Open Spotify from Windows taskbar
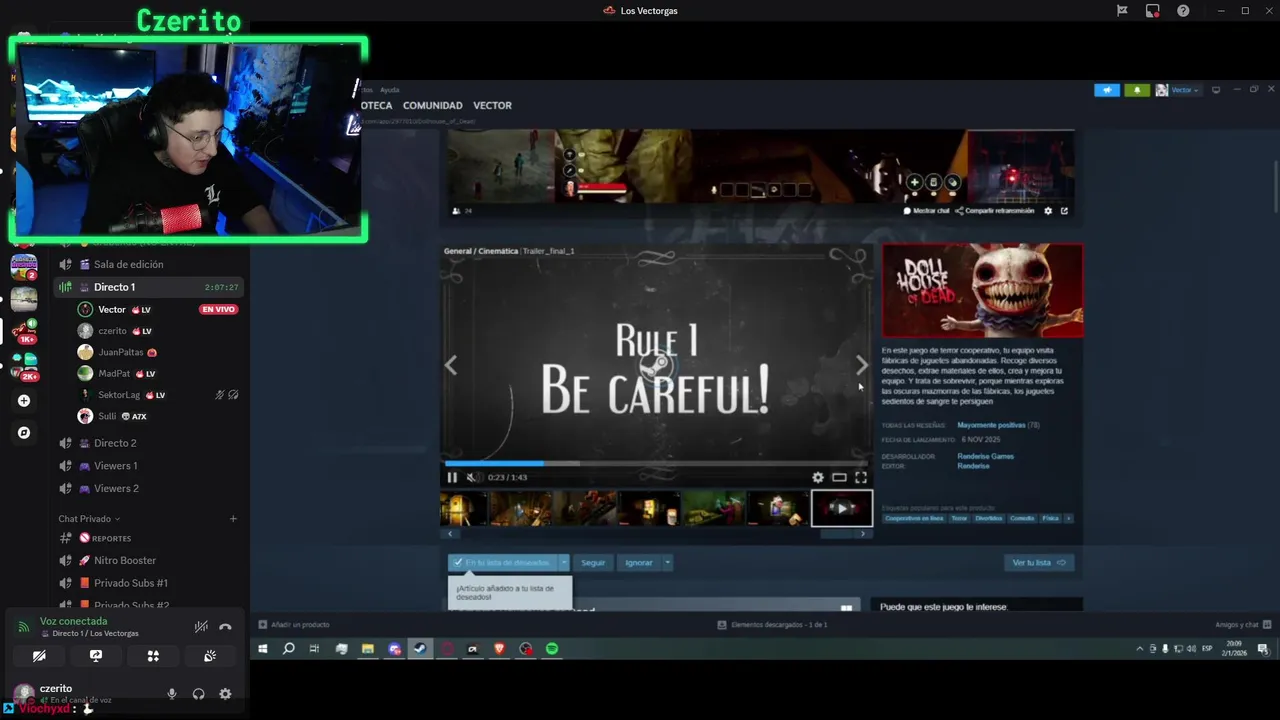The image size is (1280, 720). pyautogui.click(x=552, y=649)
